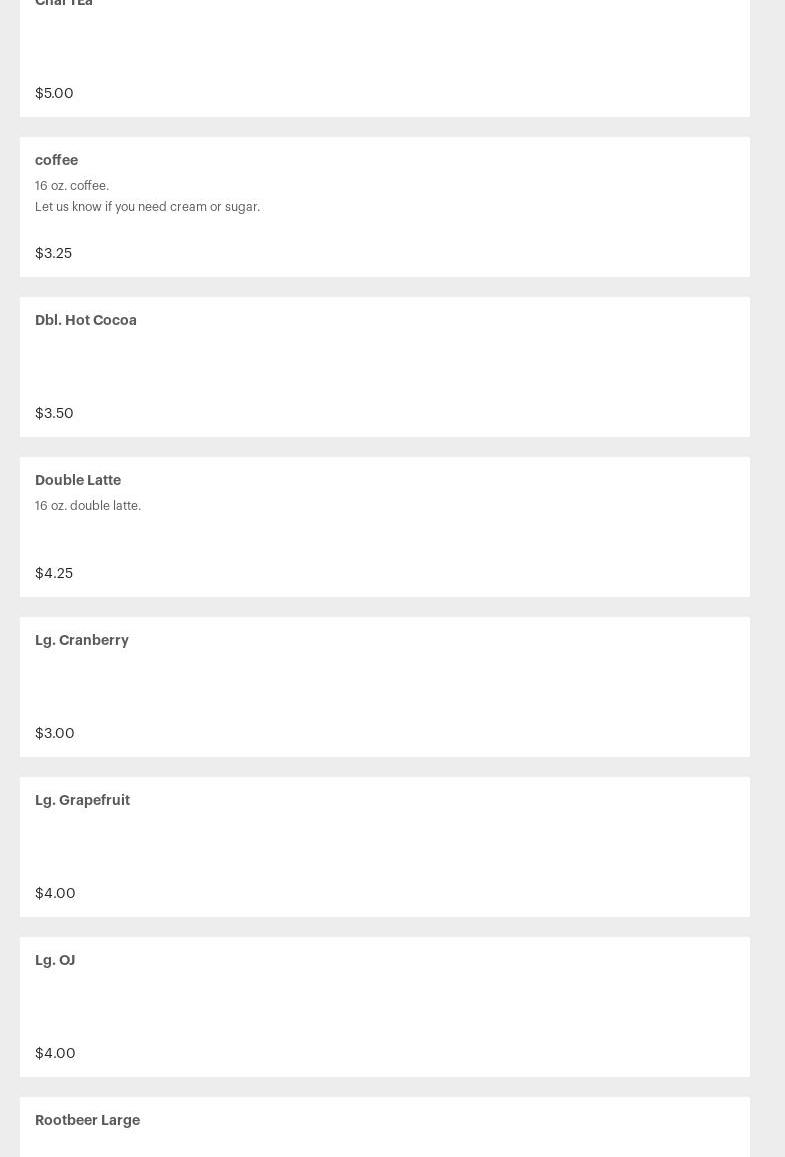Click the $4.25 Double Latte price
Screen dimensions: 785x1157
click(x=54, y=573)
